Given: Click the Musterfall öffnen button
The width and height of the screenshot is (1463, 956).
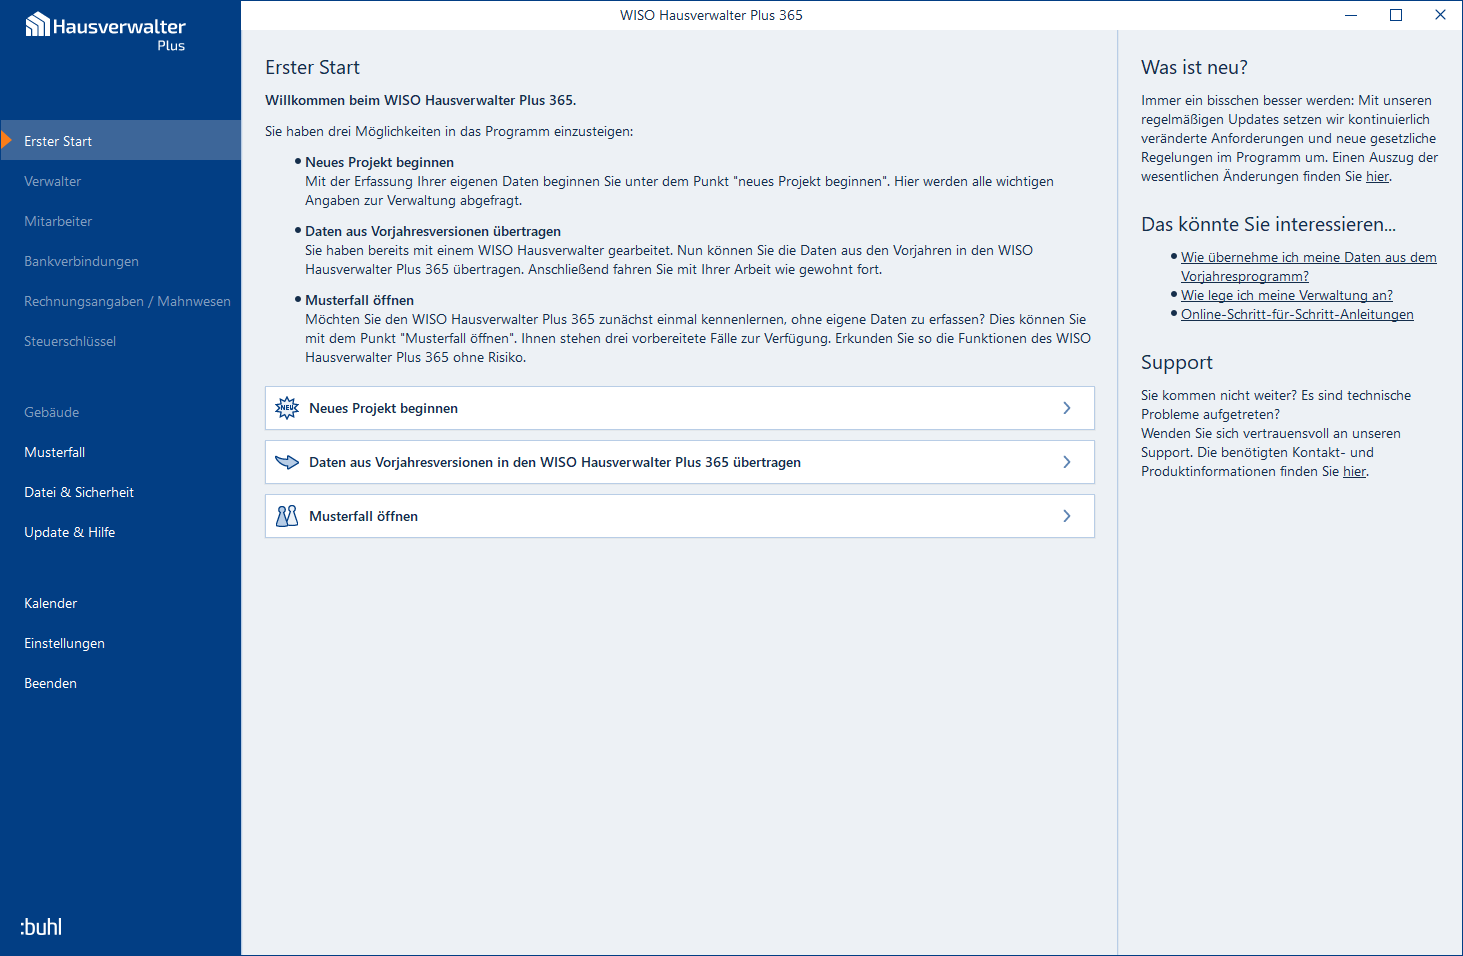Looking at the screenshot, I should tap(680, 516).
